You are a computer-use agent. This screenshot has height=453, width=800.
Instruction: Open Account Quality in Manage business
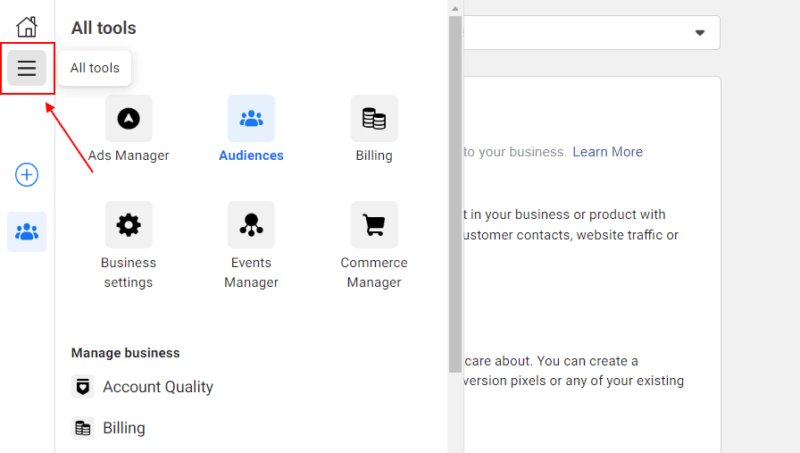coord(158,387)
